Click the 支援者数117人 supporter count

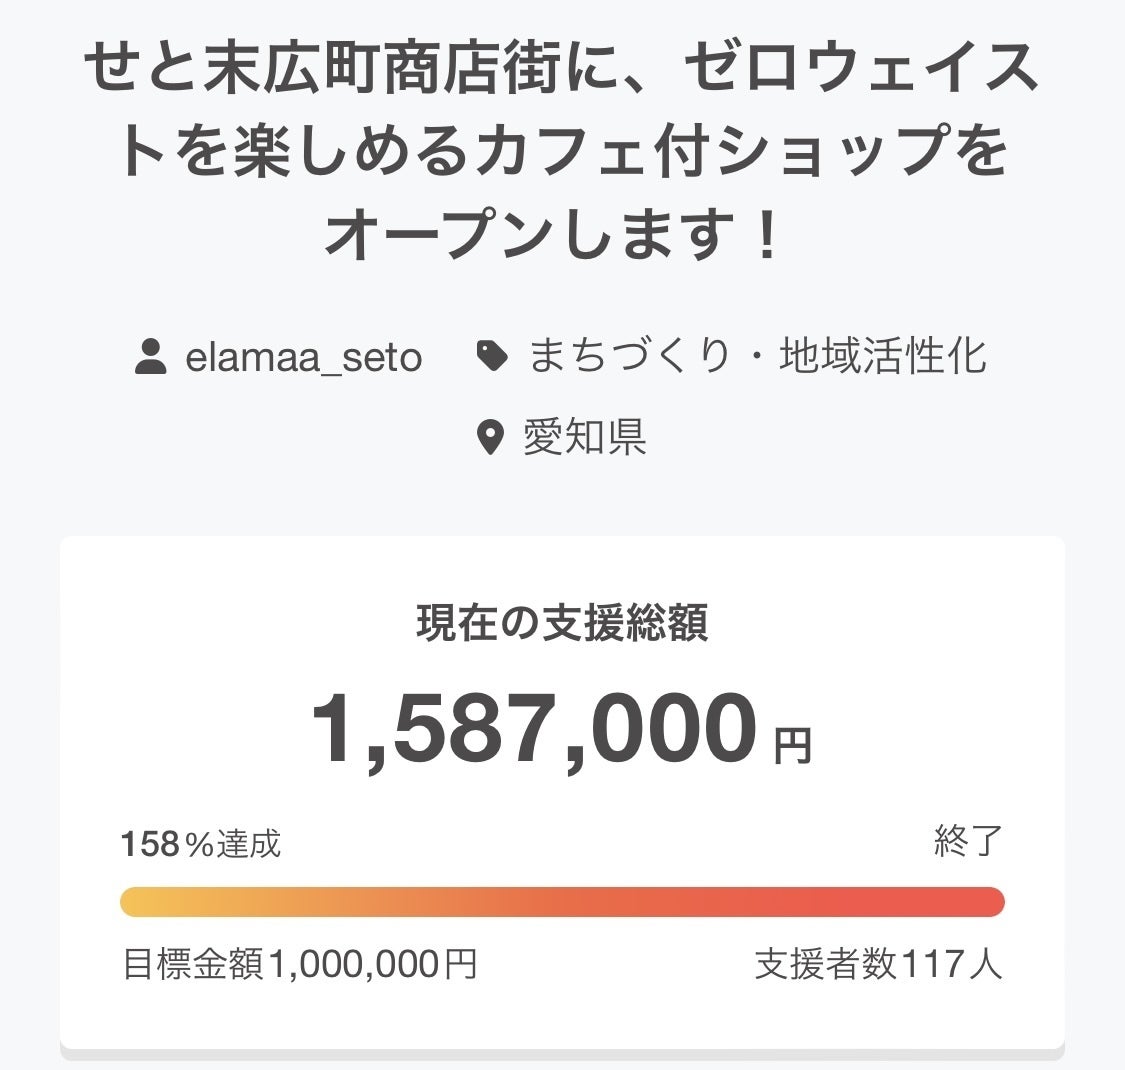[878, 964]
